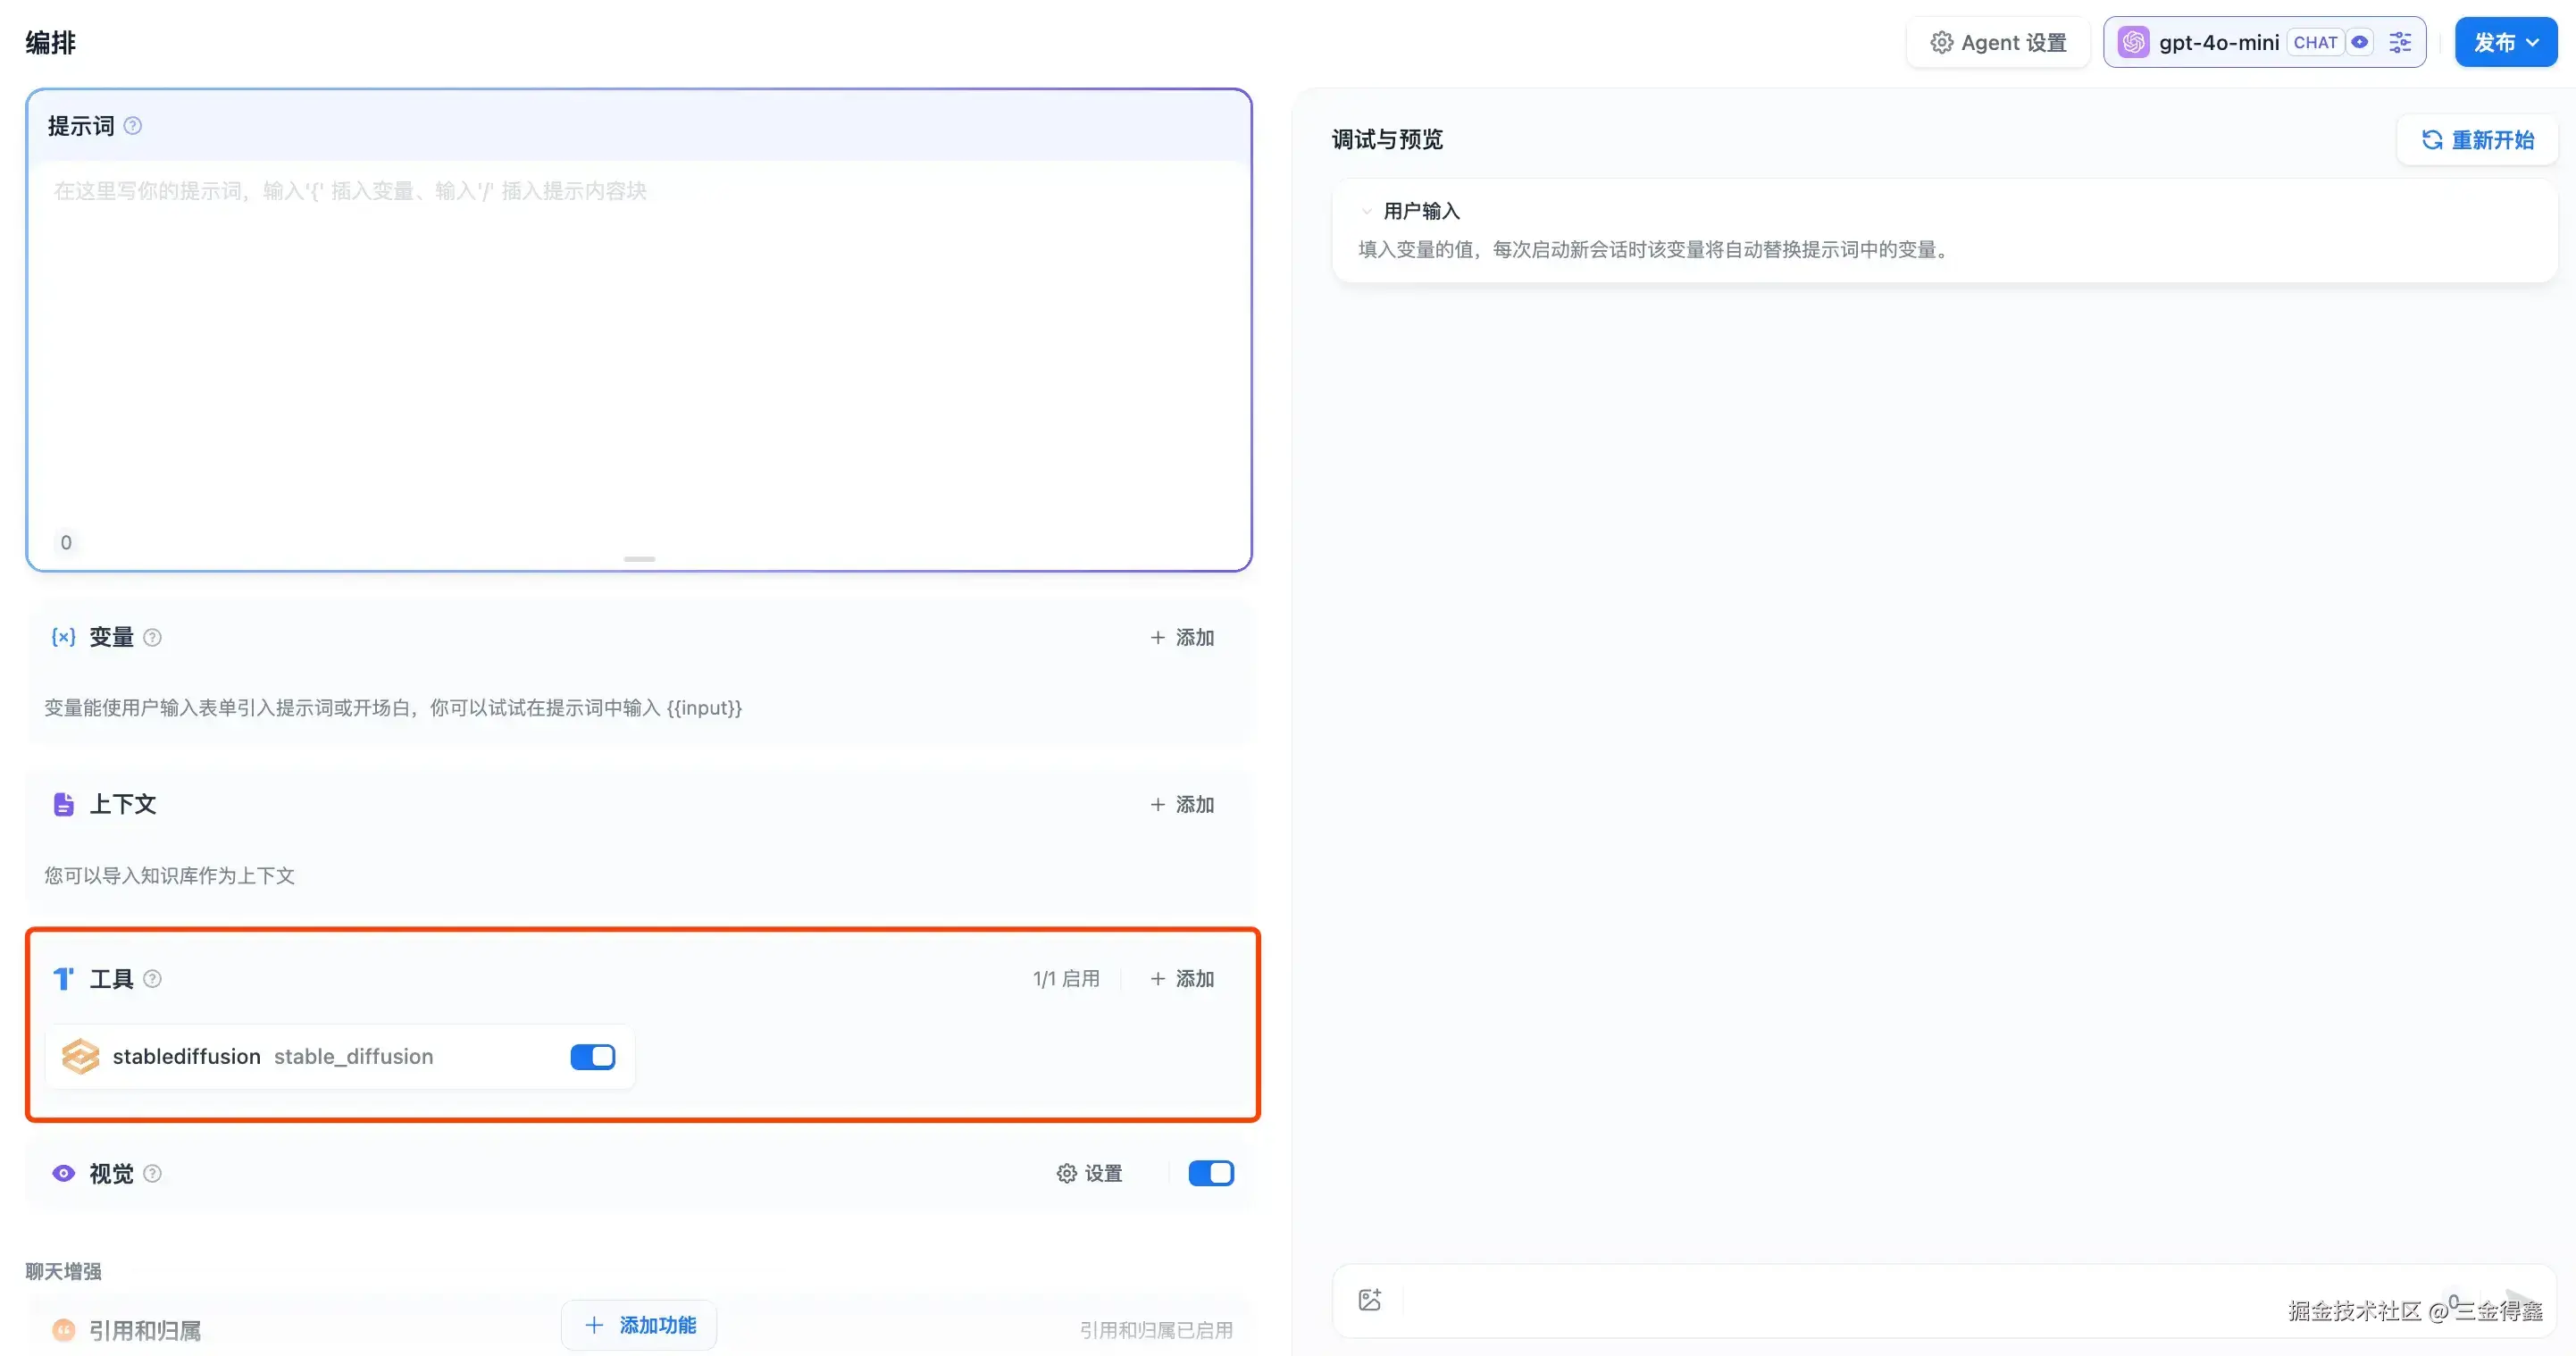The image size is (2576, 1356).
Task: Disable the stable_diffusion tool toggle
Action: click(x=593, y=1057)
